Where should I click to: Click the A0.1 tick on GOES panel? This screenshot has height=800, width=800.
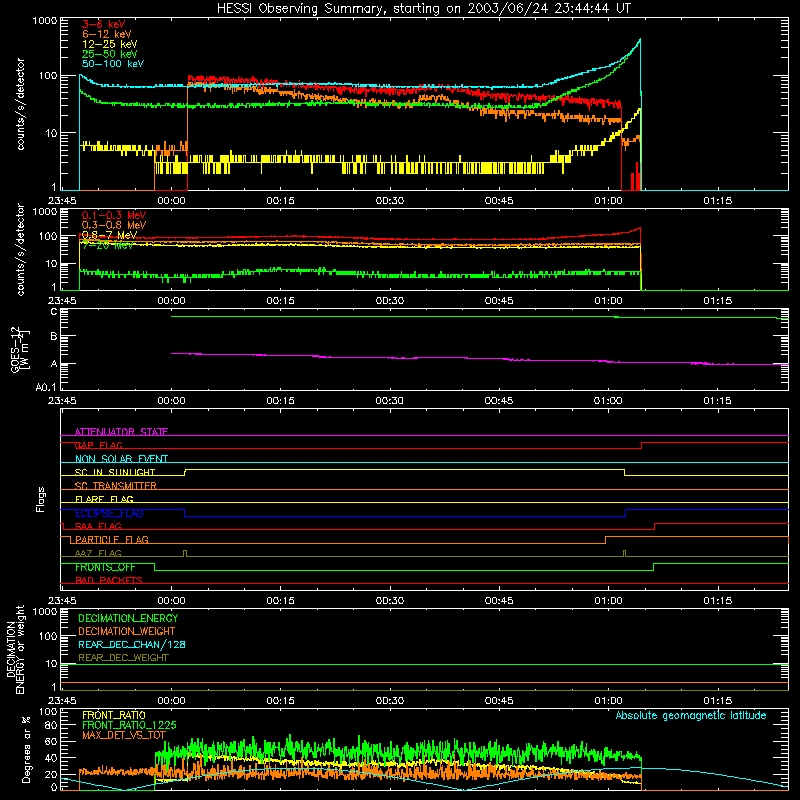click(46, 388)
